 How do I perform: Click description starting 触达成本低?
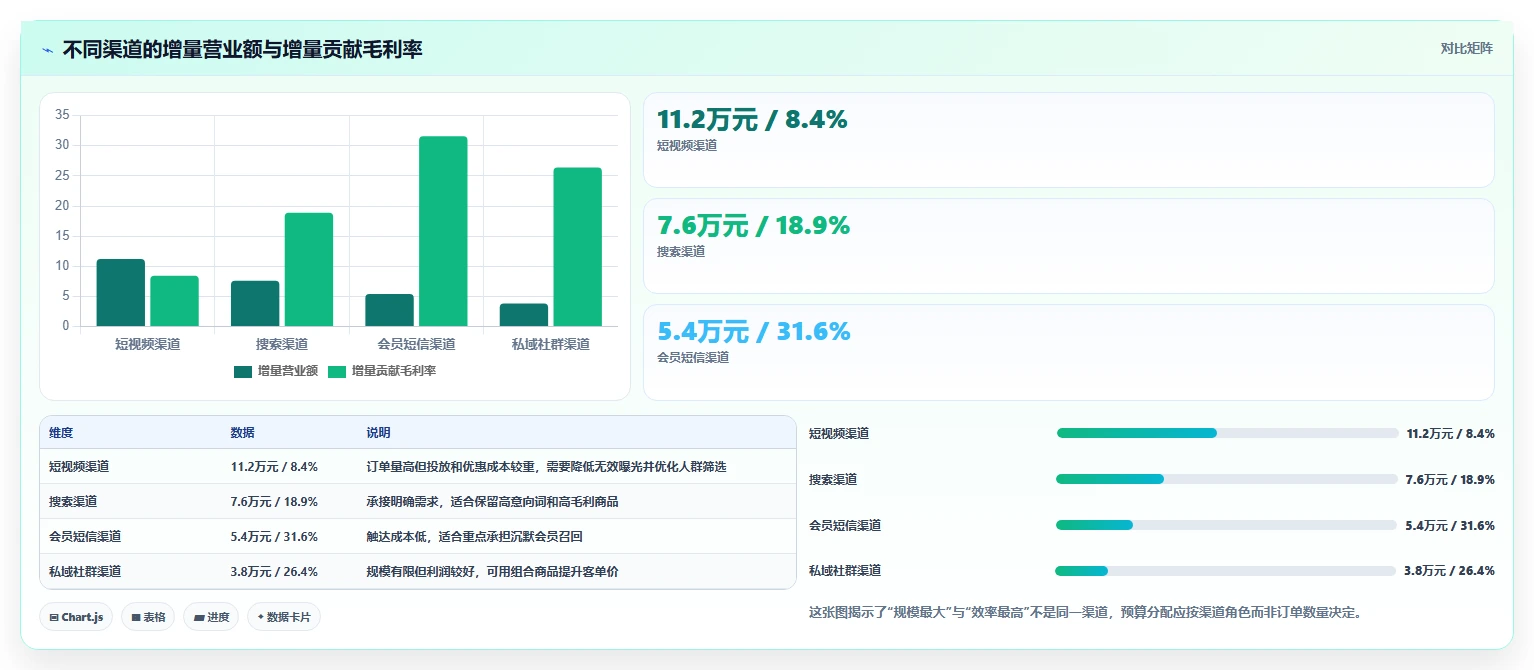point(474,536)
